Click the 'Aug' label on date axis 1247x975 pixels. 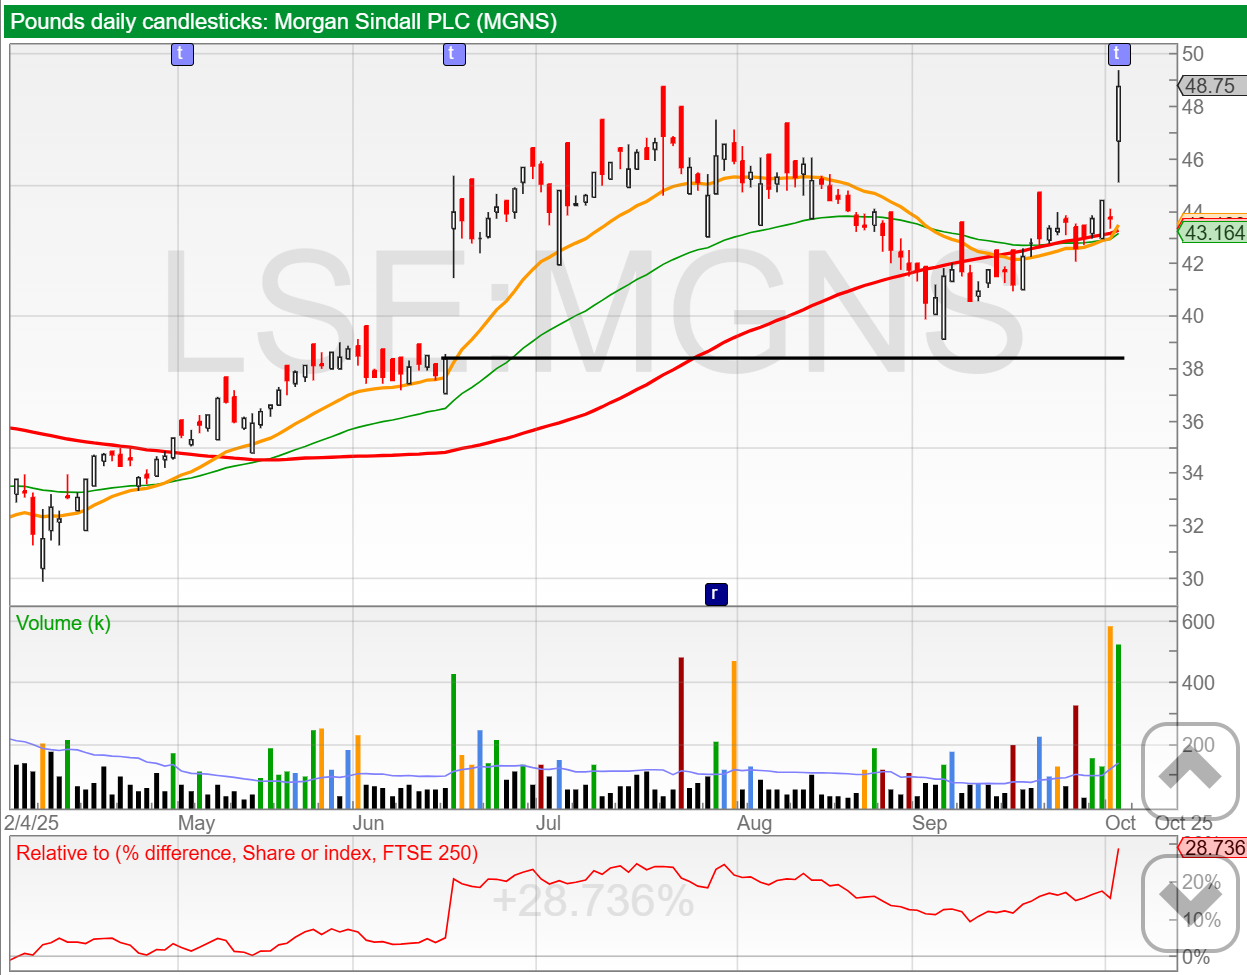tap(754, 823)
